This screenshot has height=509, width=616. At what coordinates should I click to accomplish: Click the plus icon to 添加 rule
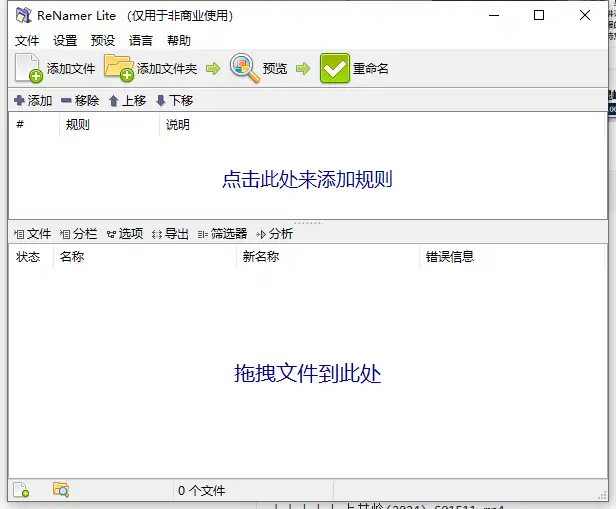point(19,101)
